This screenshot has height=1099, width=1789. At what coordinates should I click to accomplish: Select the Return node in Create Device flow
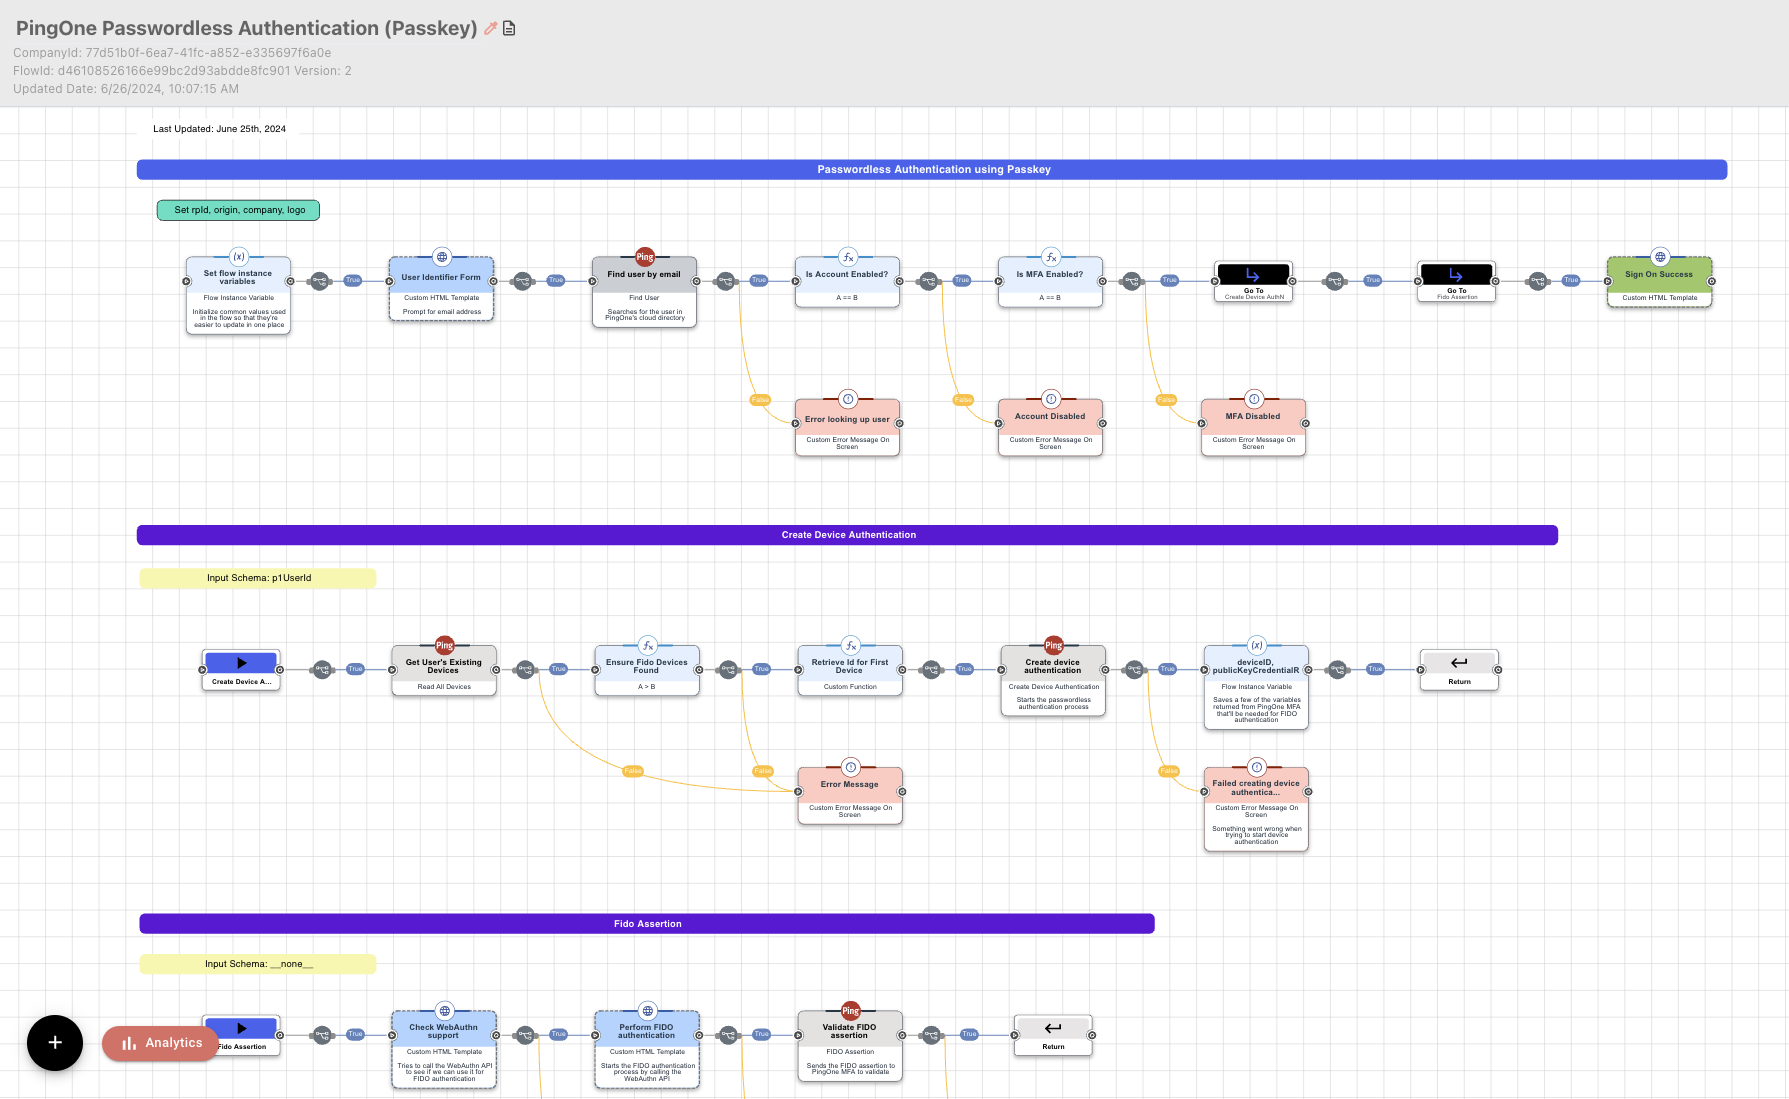1459,669
